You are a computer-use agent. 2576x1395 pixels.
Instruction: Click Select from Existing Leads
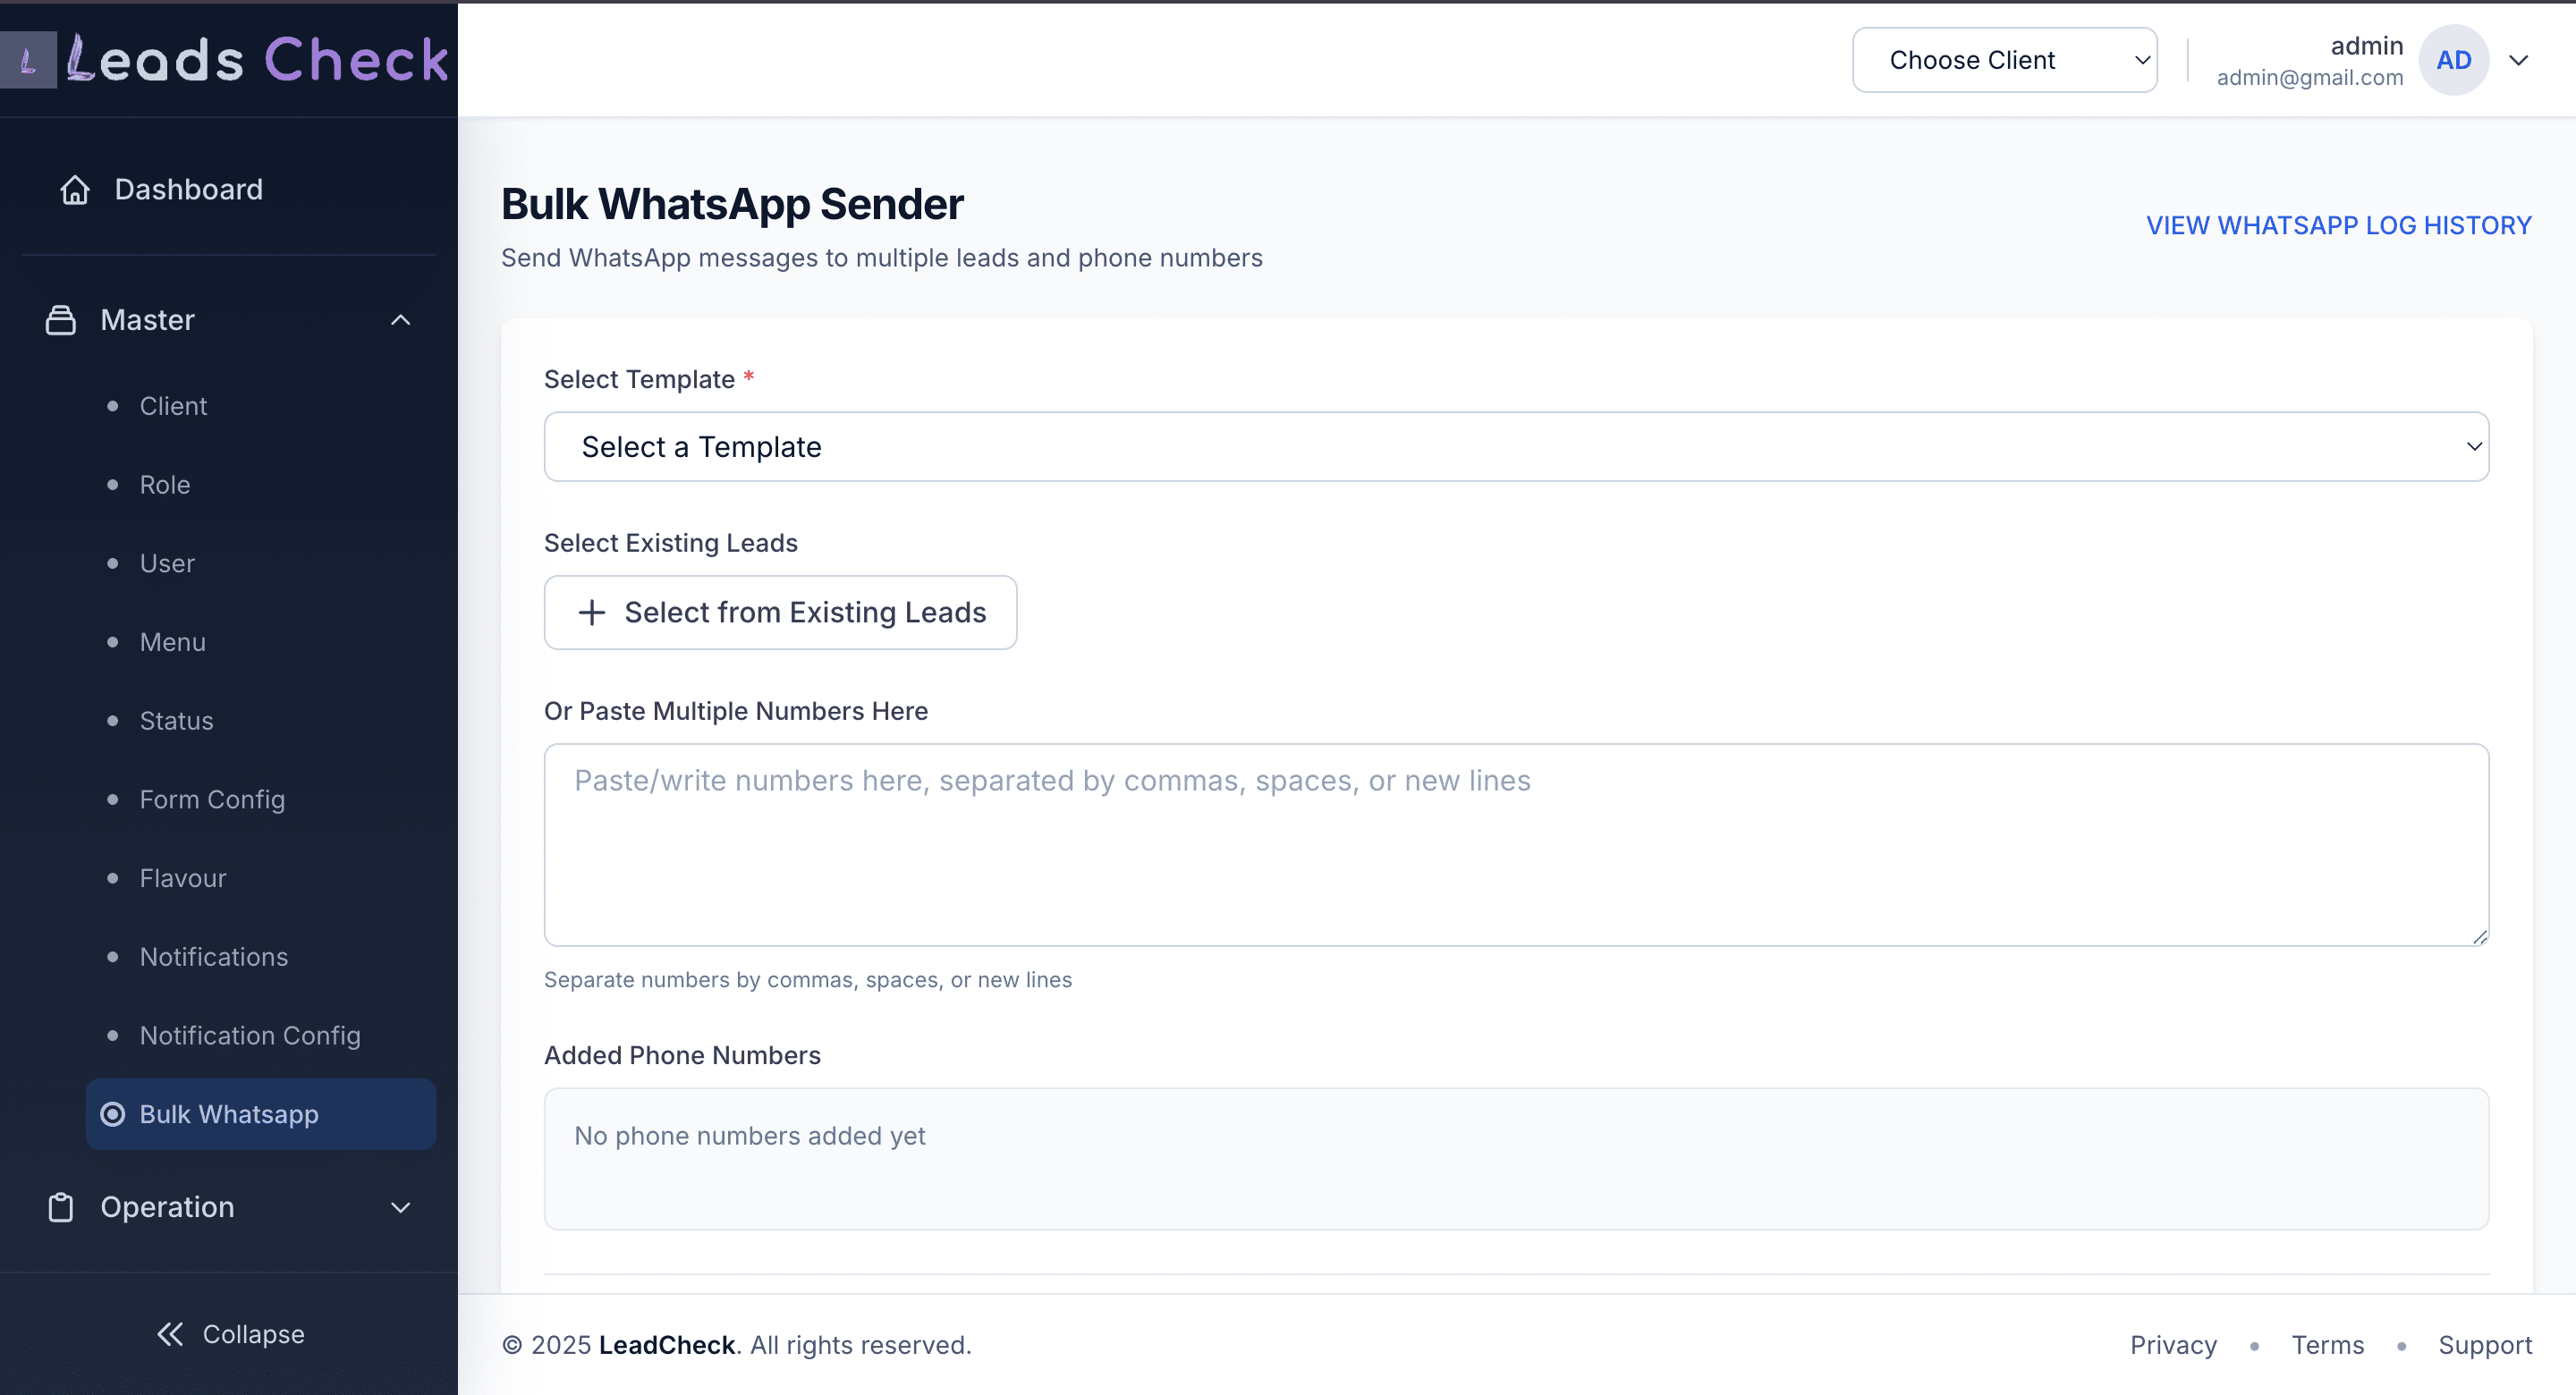(781, 612)
